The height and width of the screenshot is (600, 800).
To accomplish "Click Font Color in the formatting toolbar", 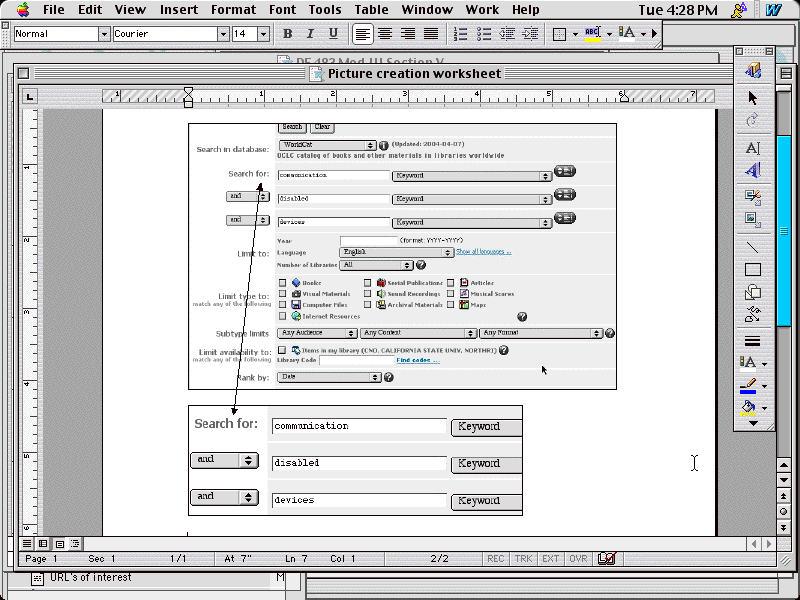I will [627, 34].
